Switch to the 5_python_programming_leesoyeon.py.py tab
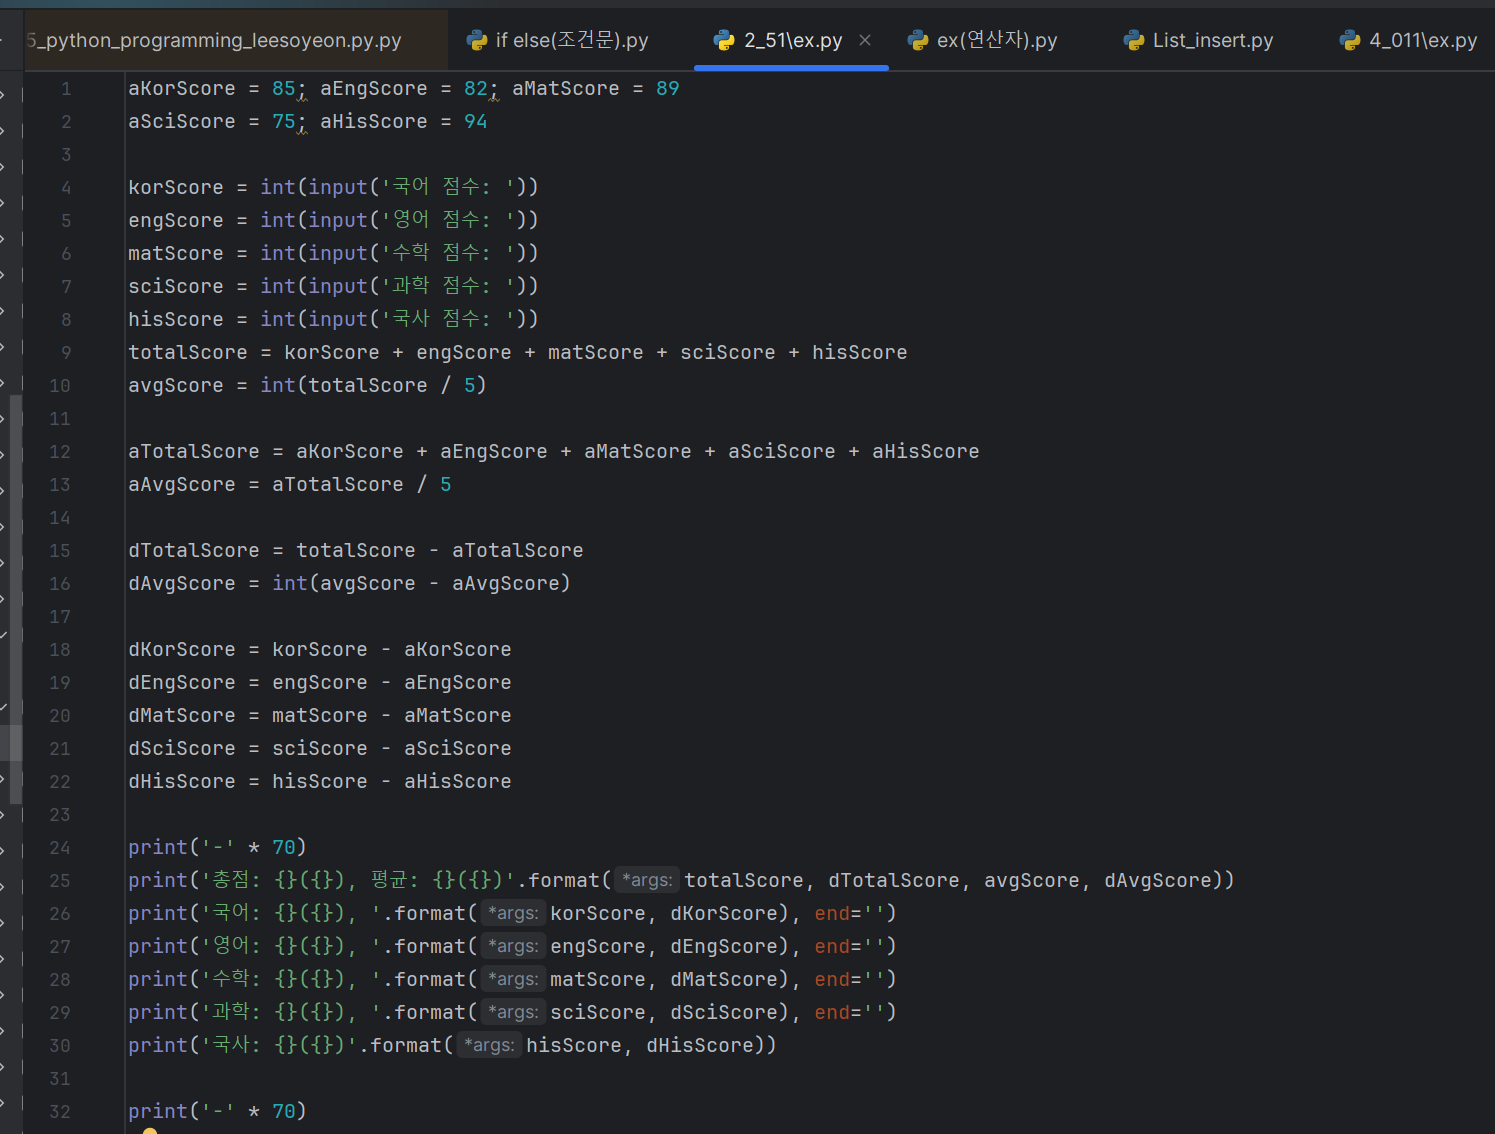The image size is (1495, 1134). (214, 40)
